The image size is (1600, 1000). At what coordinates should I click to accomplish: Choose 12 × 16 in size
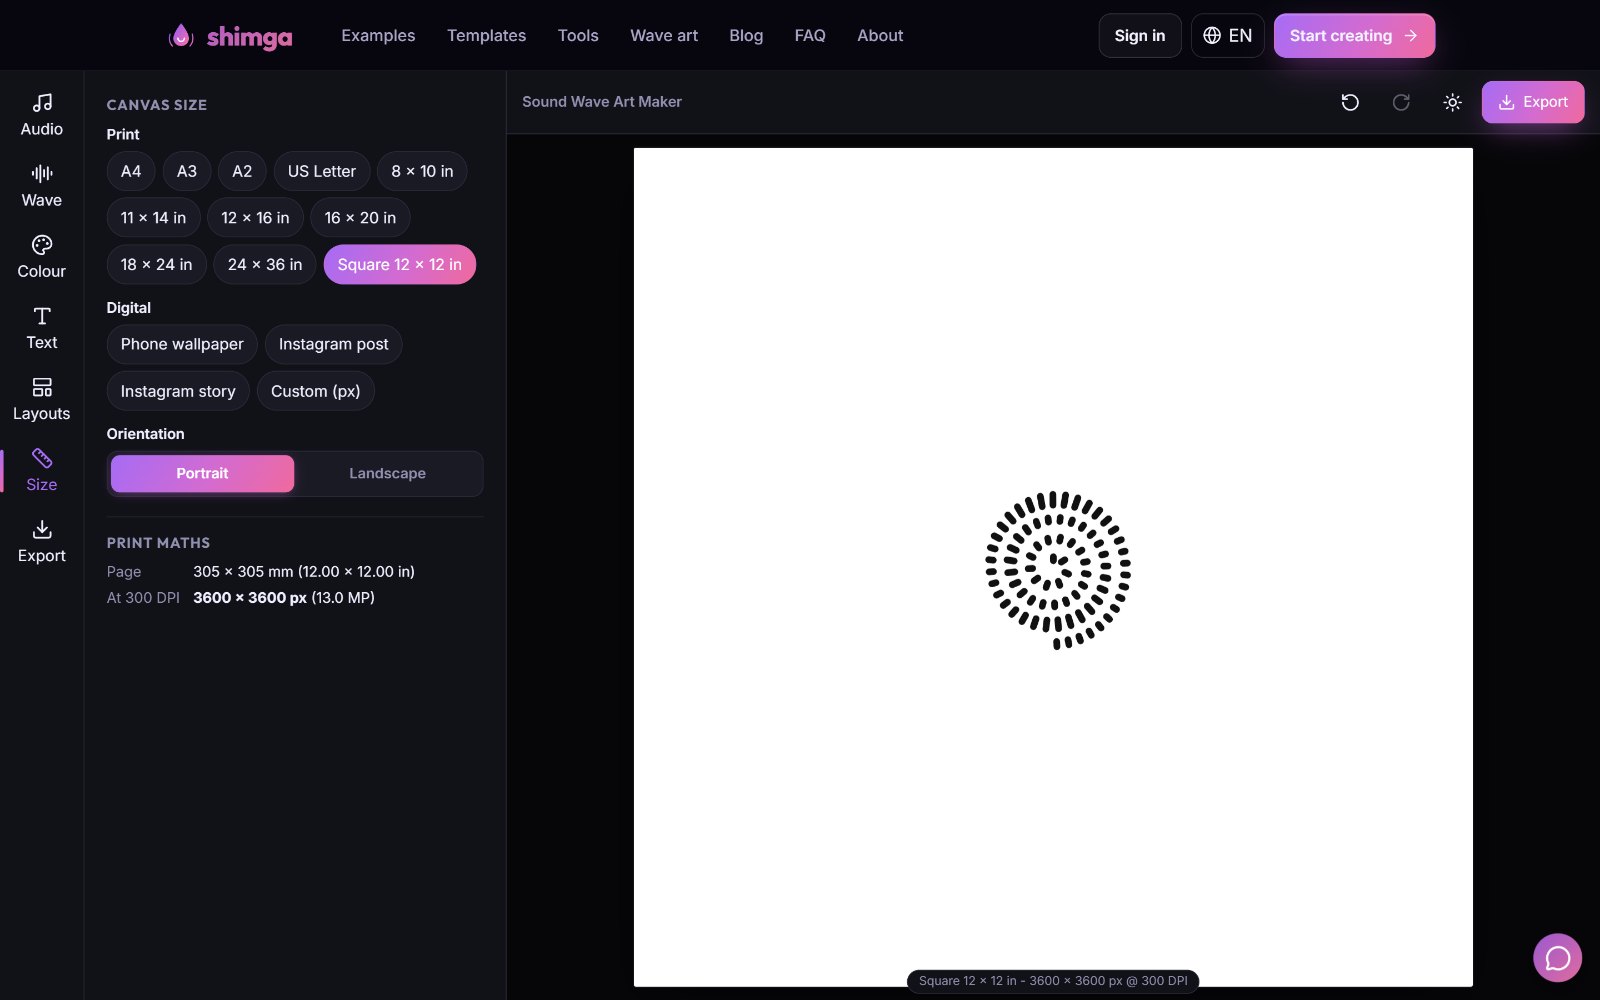coord(255,218)
